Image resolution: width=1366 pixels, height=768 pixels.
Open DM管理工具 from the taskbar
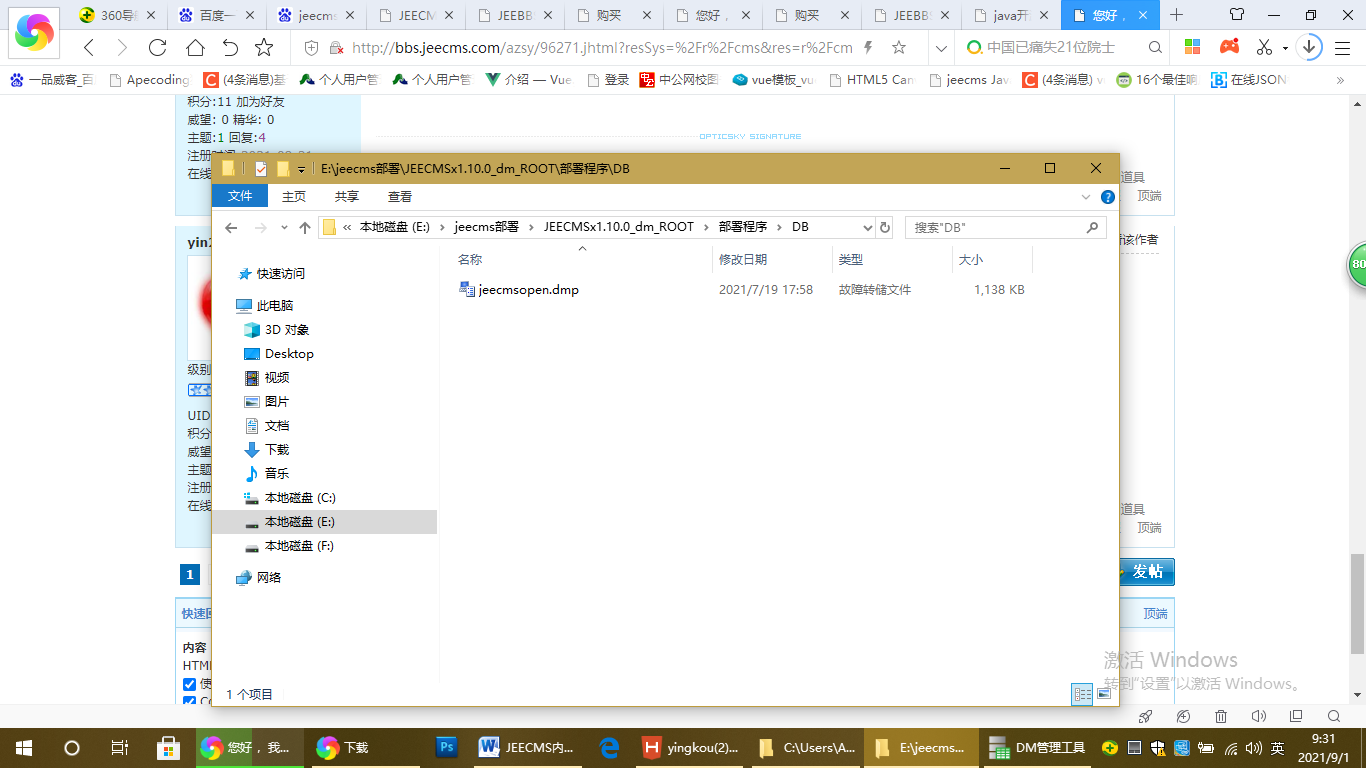[1036, 747]
